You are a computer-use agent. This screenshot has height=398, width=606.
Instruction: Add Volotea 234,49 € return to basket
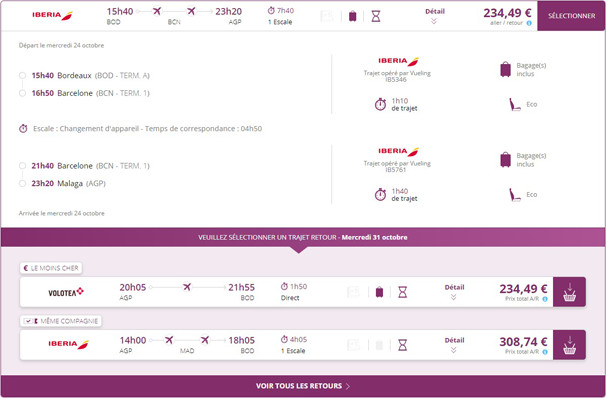(569, 292)
